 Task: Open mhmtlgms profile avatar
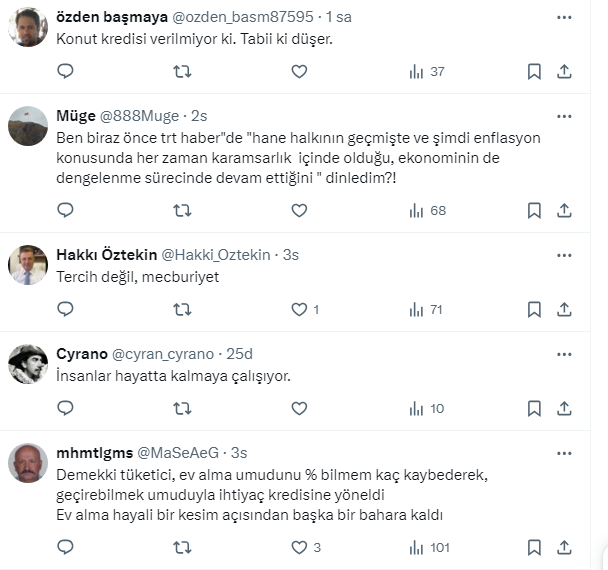click(28, 463)
